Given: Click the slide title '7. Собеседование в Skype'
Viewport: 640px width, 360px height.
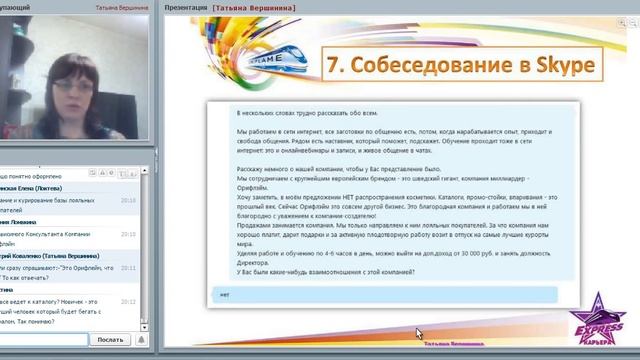Looking at the screenshot, I should coord(462,64).
